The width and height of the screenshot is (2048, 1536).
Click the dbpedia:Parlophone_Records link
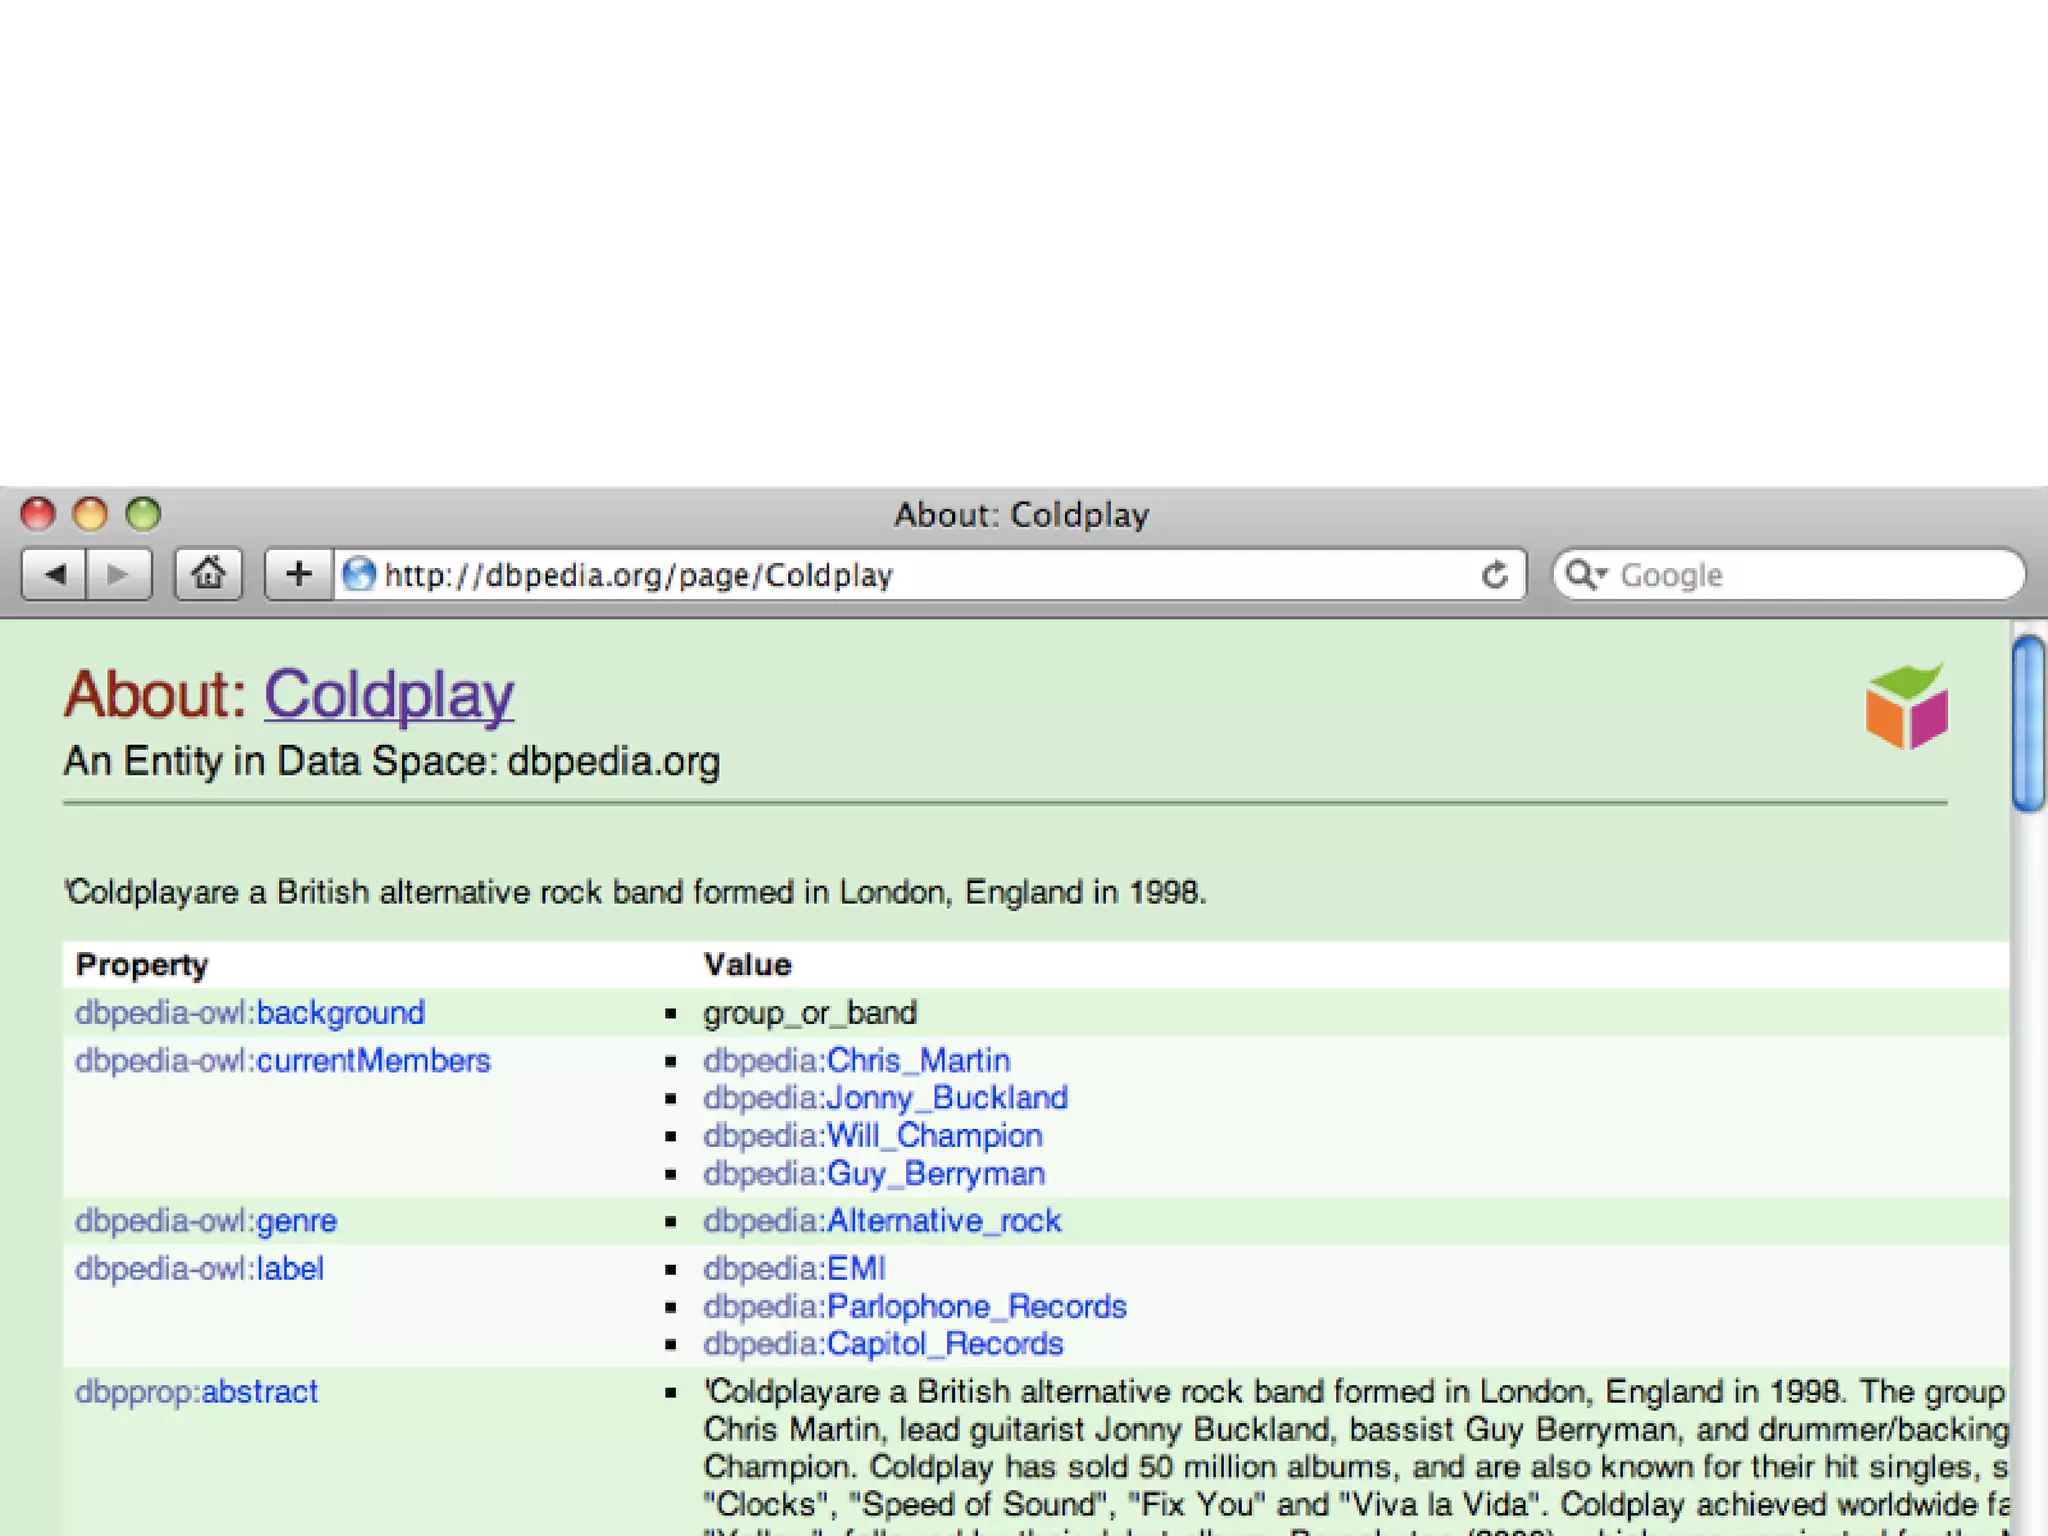[914, 1307]
